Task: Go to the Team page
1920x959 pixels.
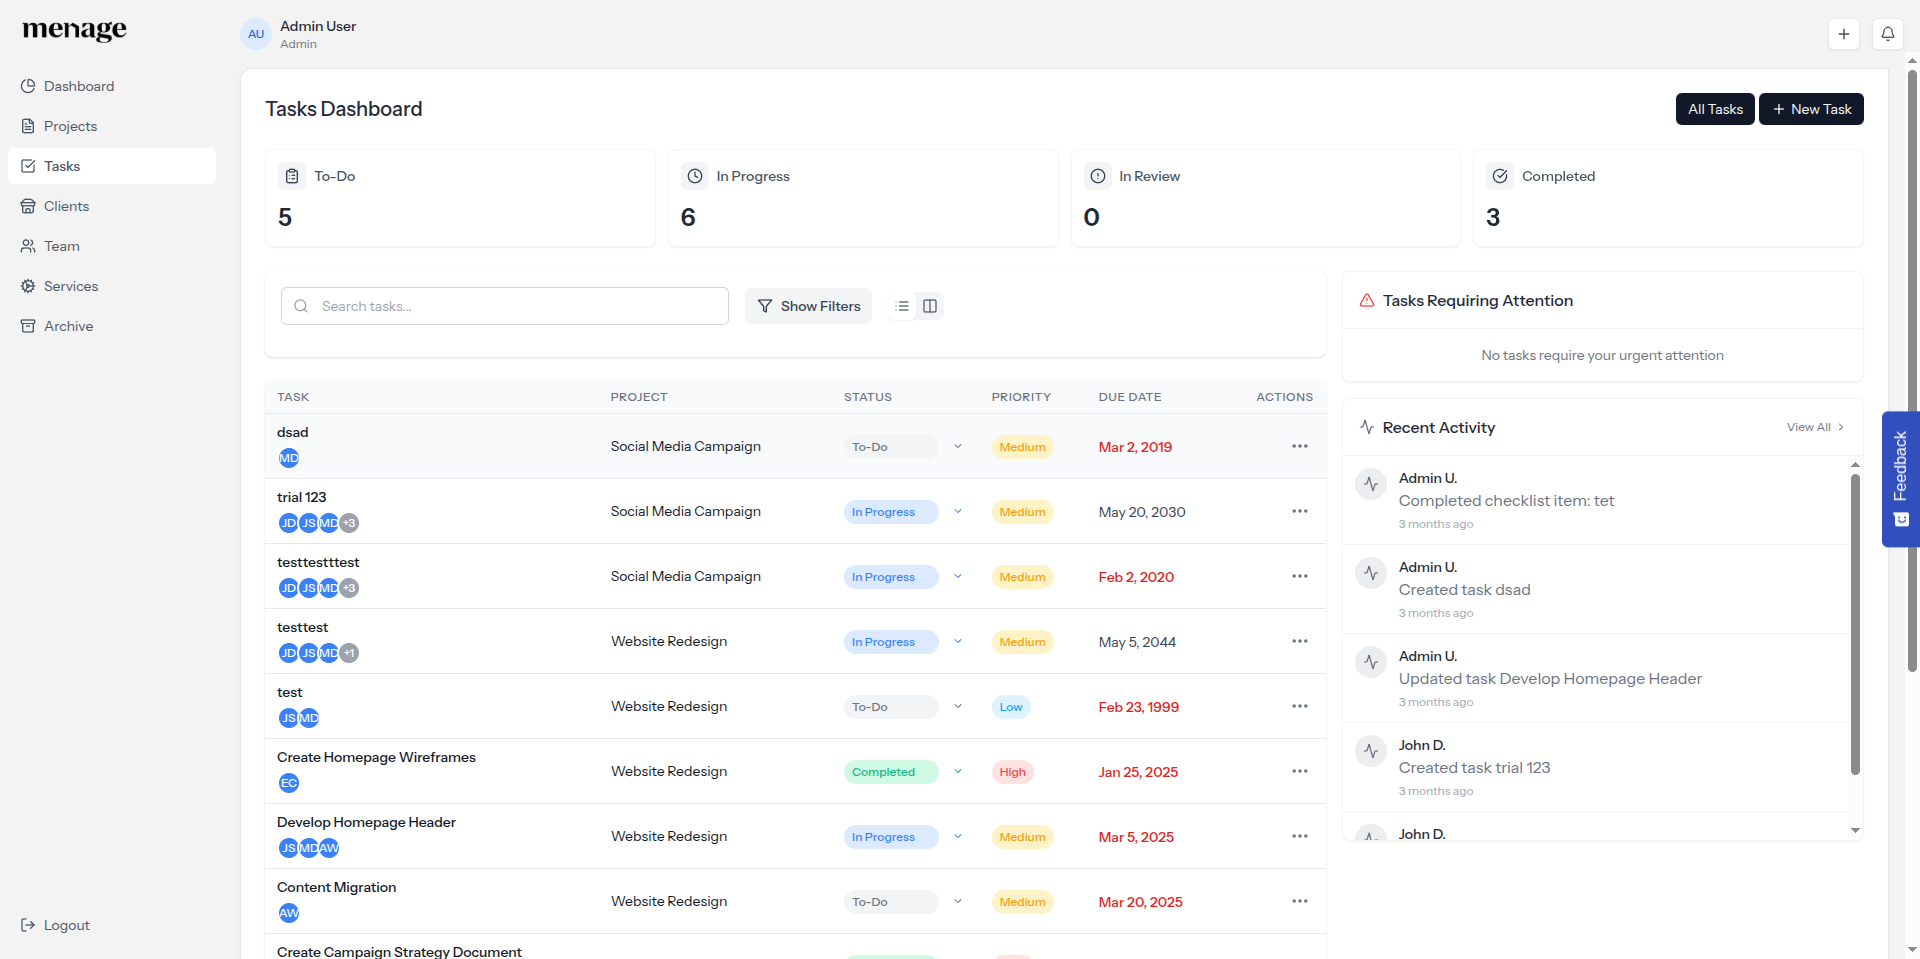Action: click(62, 246)
